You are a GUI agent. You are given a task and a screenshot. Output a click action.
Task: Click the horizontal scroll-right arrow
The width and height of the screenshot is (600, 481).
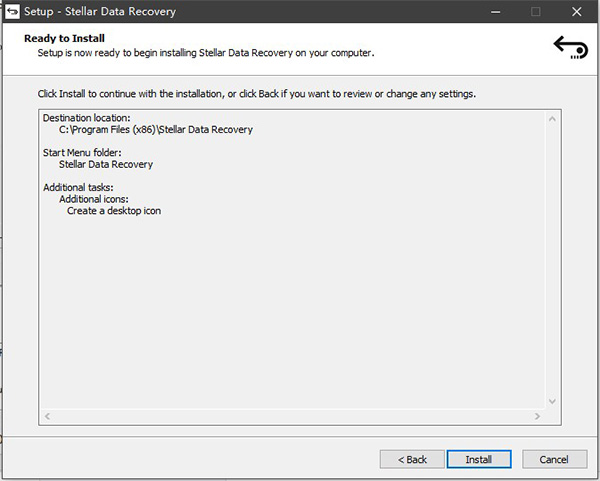[x=537, y=416]
